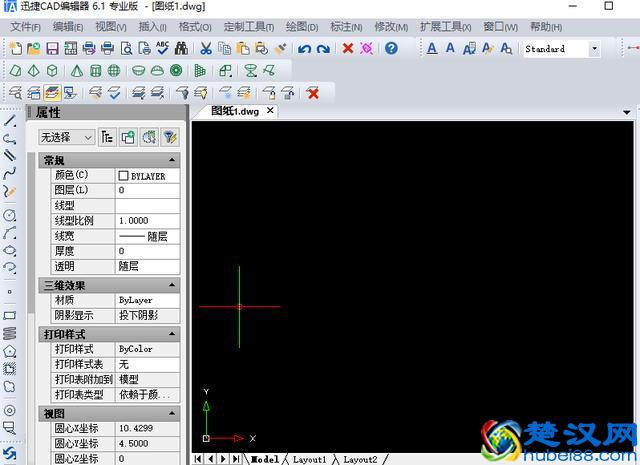
Task: Close the 图纸1.dwg document tab
Action: pos(270,111)
